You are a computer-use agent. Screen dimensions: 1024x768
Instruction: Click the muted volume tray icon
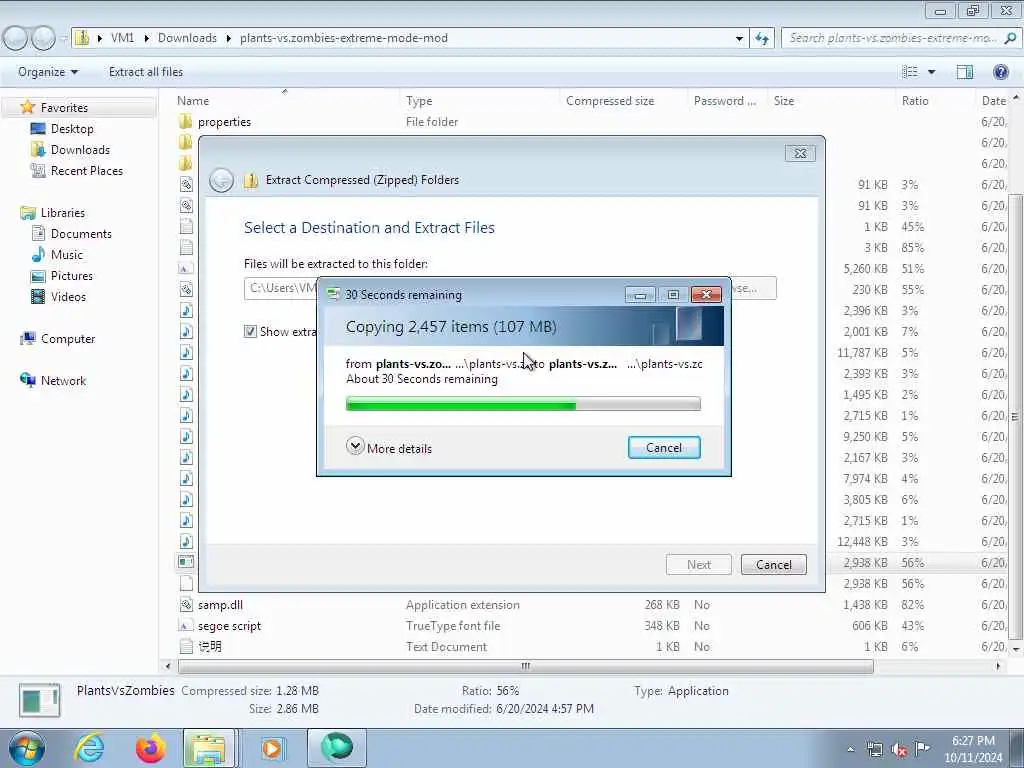pos(899,750)
